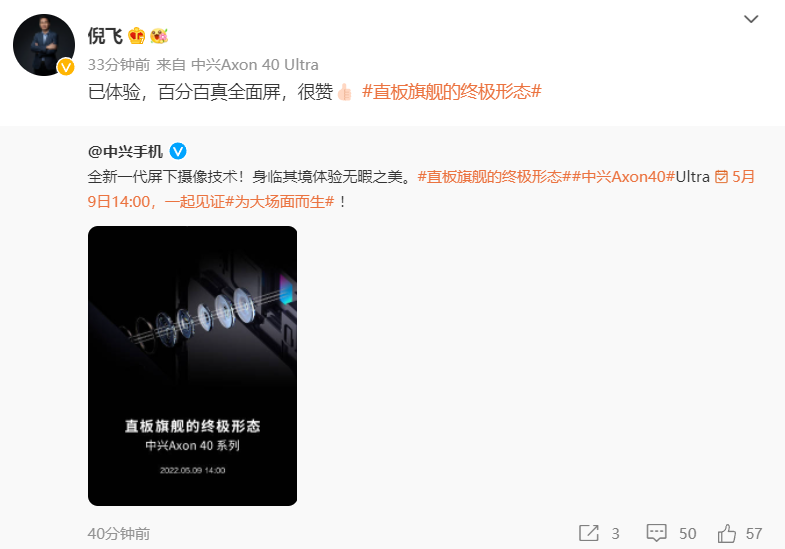Viewport: 785px width, 549px height.
Task: Open hashtag #直板旗舰的终极形态# in top post
Action: tap(452, 92)
